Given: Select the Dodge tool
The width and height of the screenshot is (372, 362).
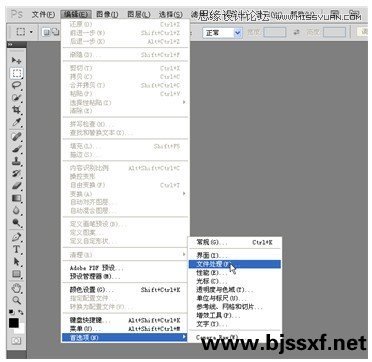Looking at the screenshot, I should 16,223.
